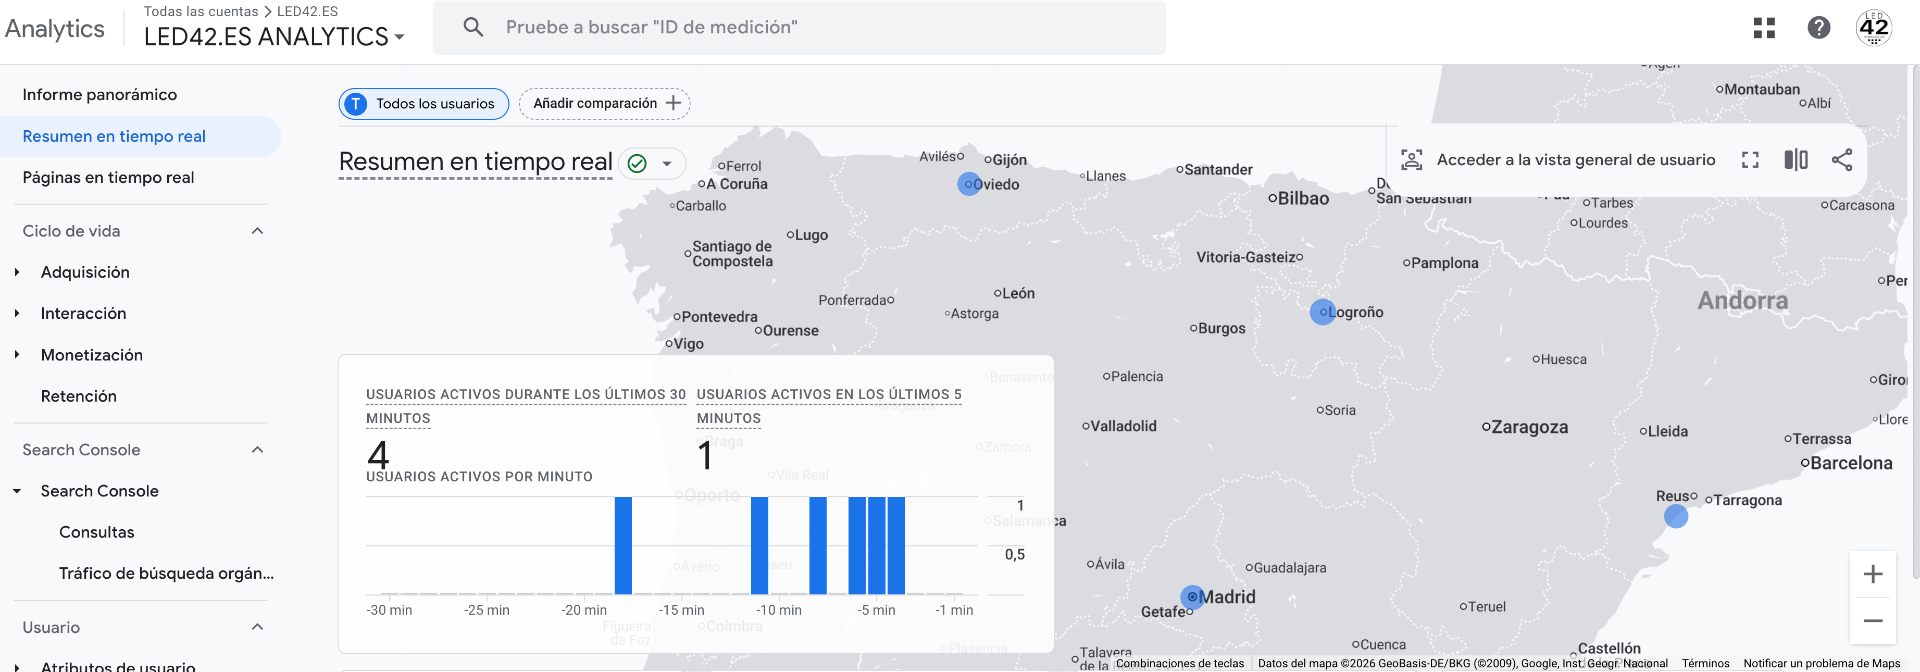Click the user bubble near Reus

point(1676,516)
